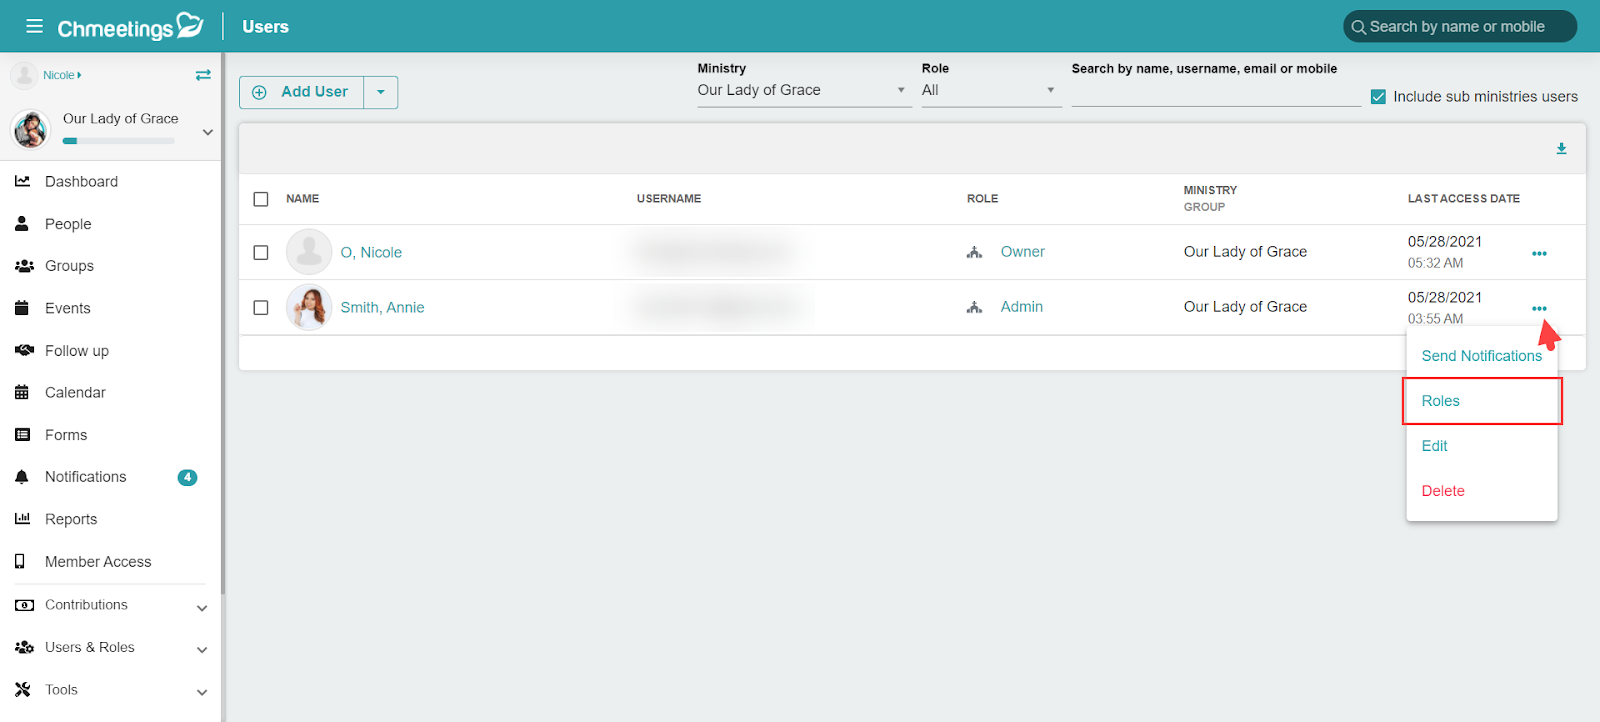Viewport: 1600px width, 722px height.
Task: Choose Roles from the context menu
Action: [1481, 401]
